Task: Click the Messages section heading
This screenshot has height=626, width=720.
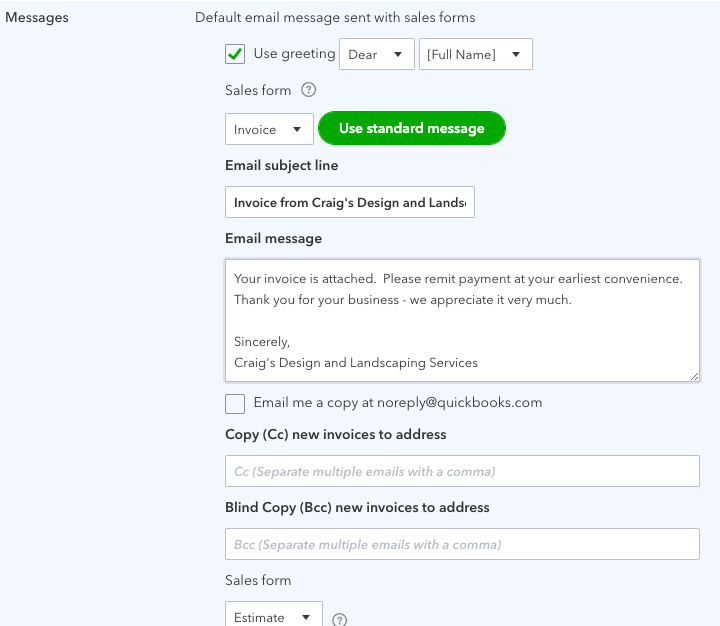Action: pos(37,18)
